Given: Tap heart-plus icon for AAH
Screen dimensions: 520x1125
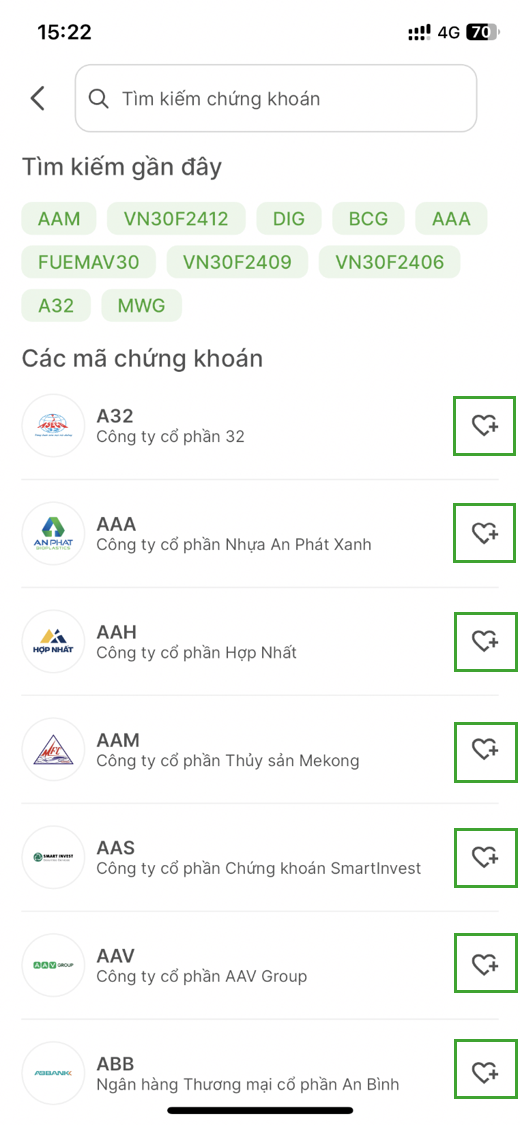Looking at the screenshot, I should pyautogui.click(x=485, y=641).
